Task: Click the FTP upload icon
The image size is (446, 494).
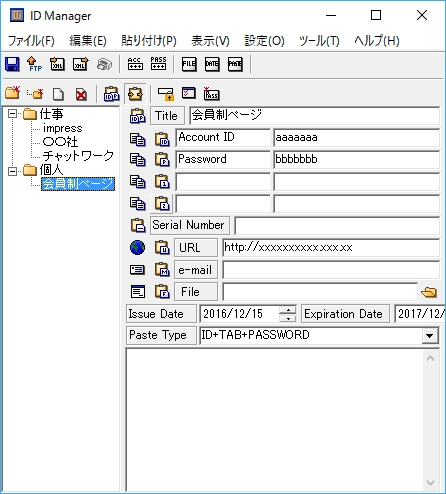Action: coord(34,64)
